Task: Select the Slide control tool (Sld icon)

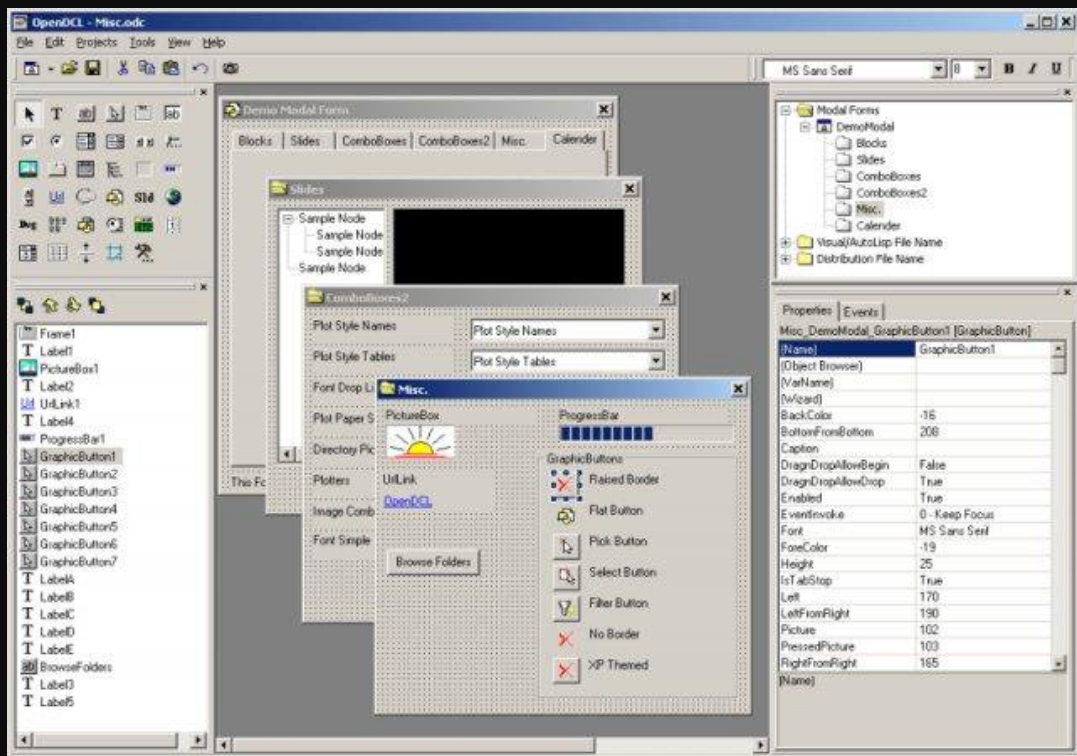Action: point(144,198)
